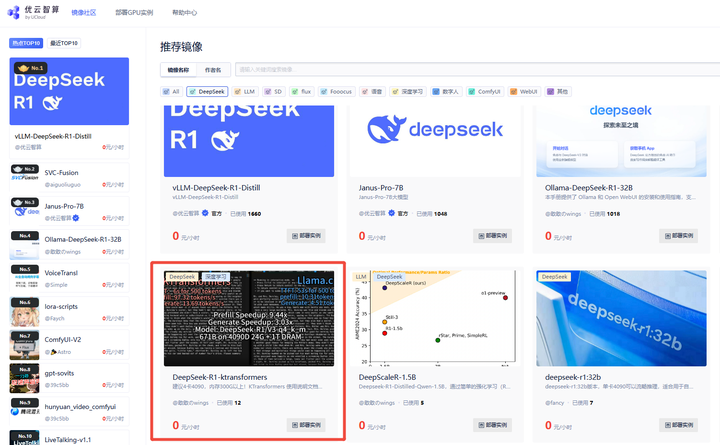Switch to the 热点TOP10 tab
Viewport: 720px width, 445px height.
coord(26,43)
